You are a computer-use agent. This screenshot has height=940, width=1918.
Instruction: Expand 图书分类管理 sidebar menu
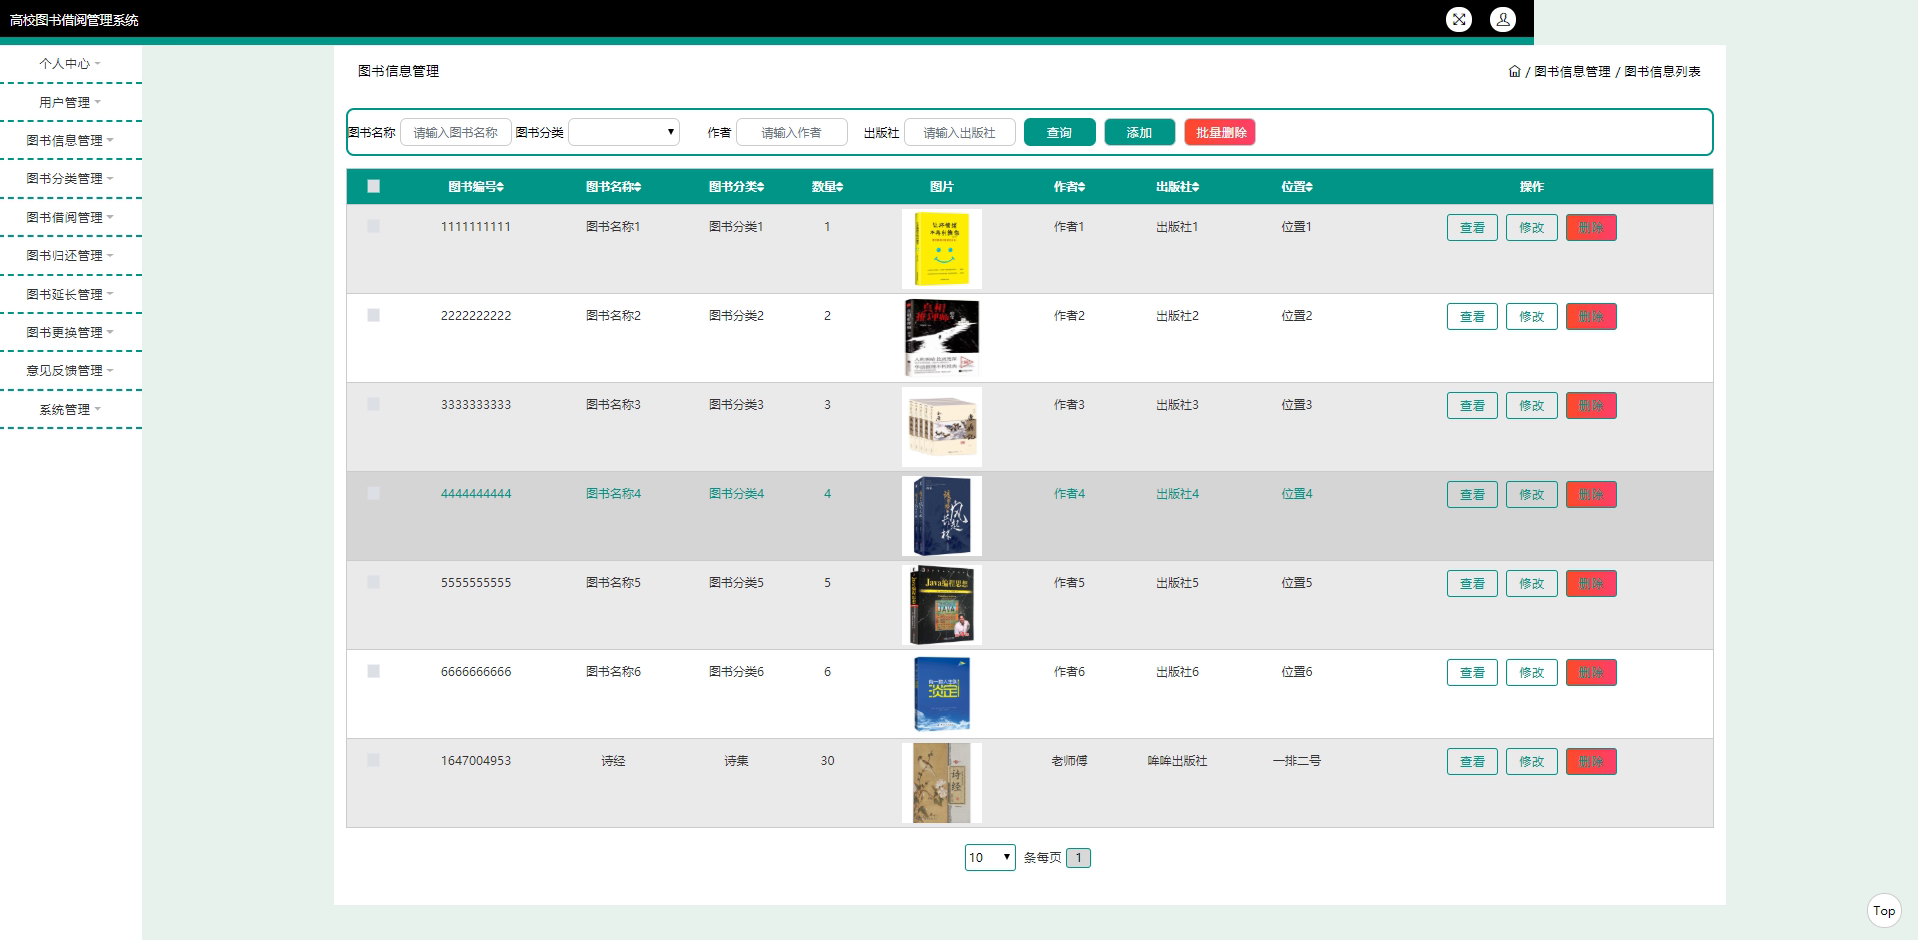71,179
